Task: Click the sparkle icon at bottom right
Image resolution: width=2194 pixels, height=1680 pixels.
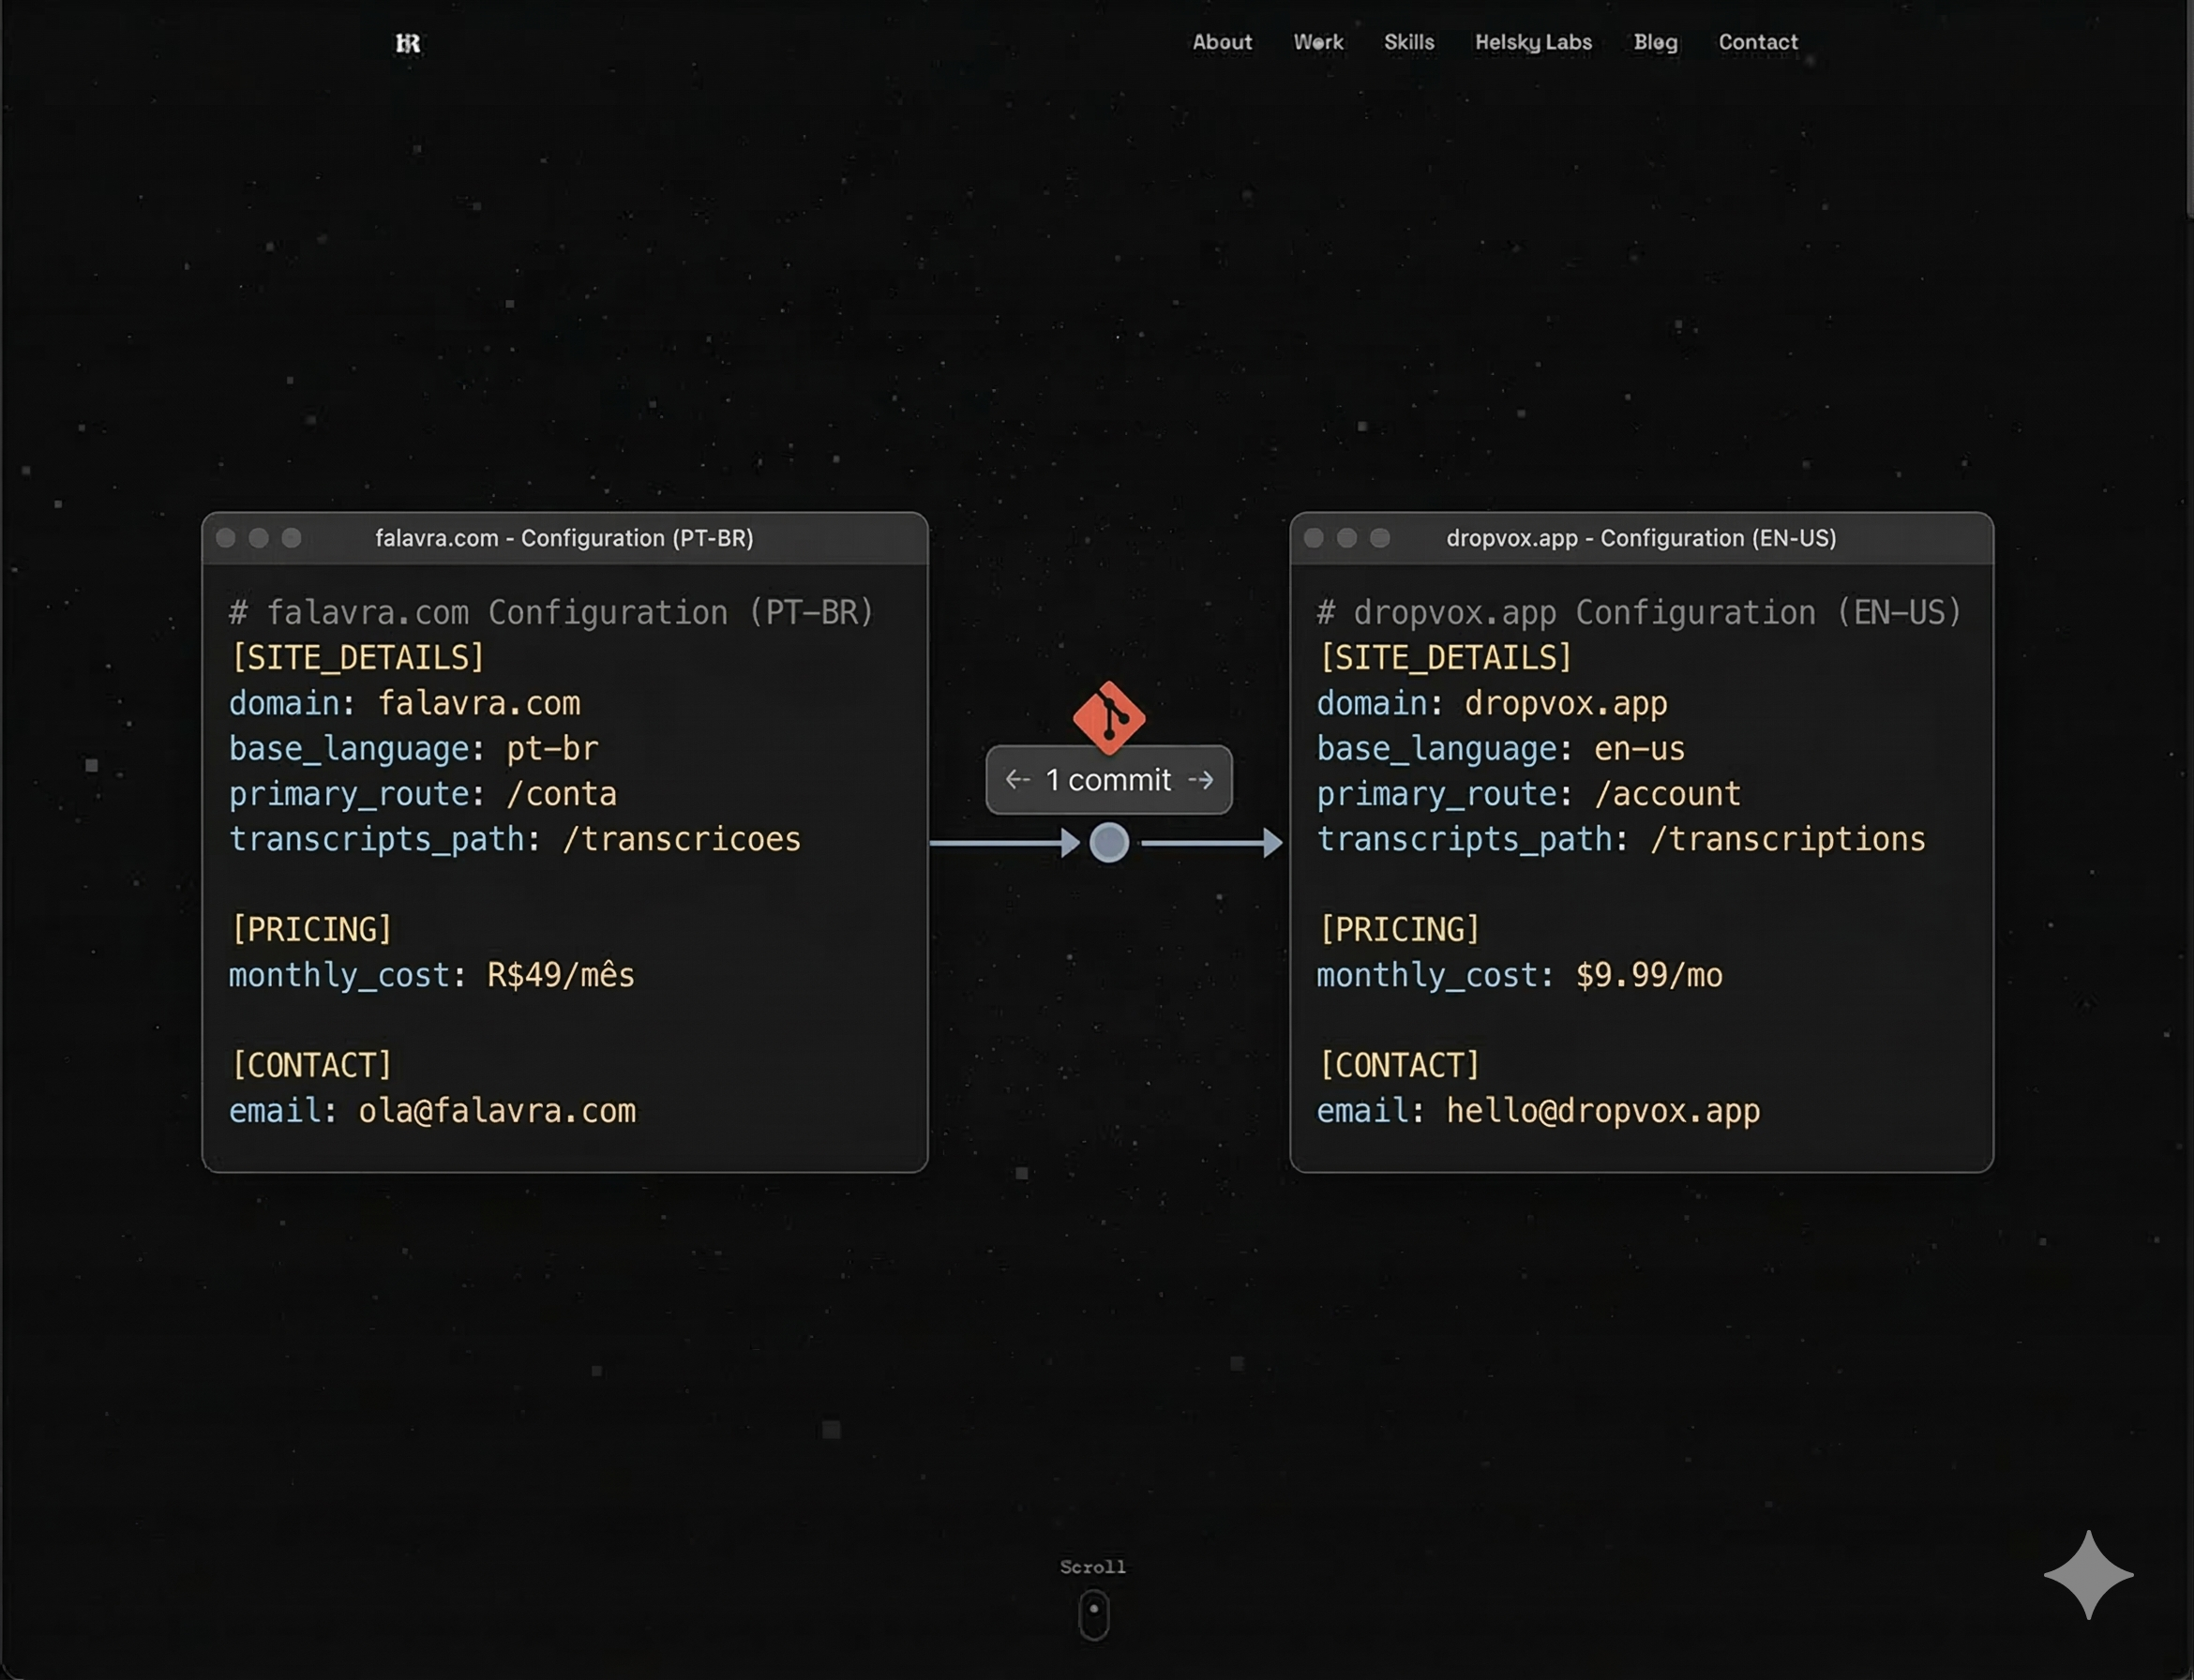Action: [2087, 1575]
